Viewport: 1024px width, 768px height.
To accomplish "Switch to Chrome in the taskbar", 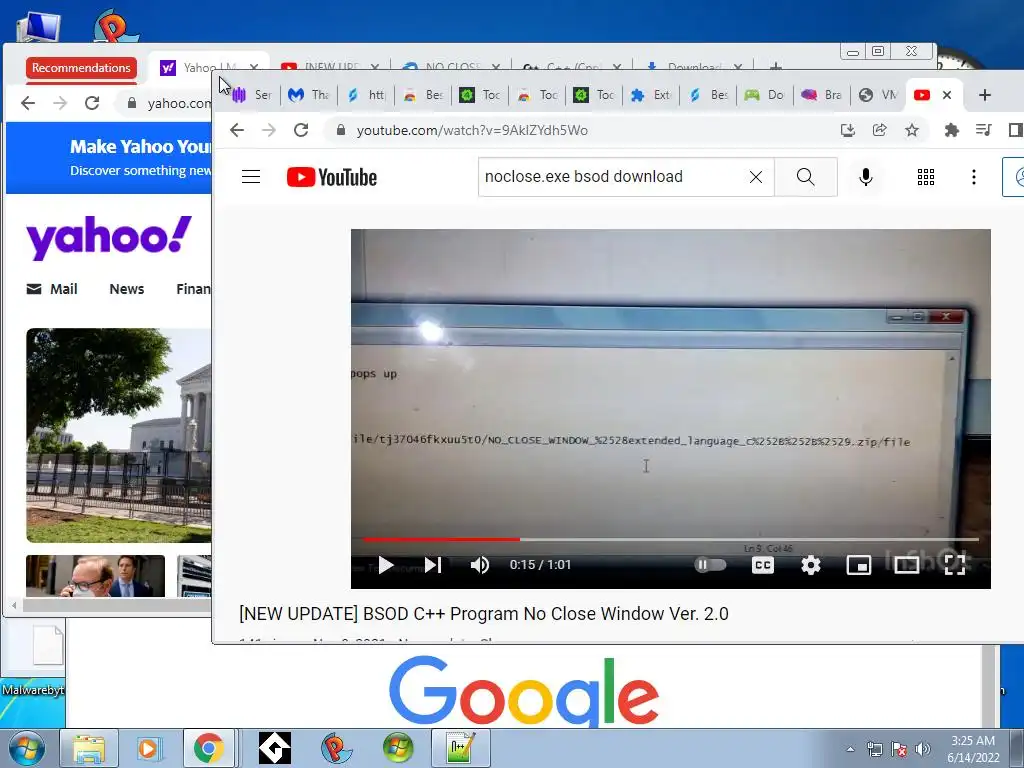I will 208,748.
